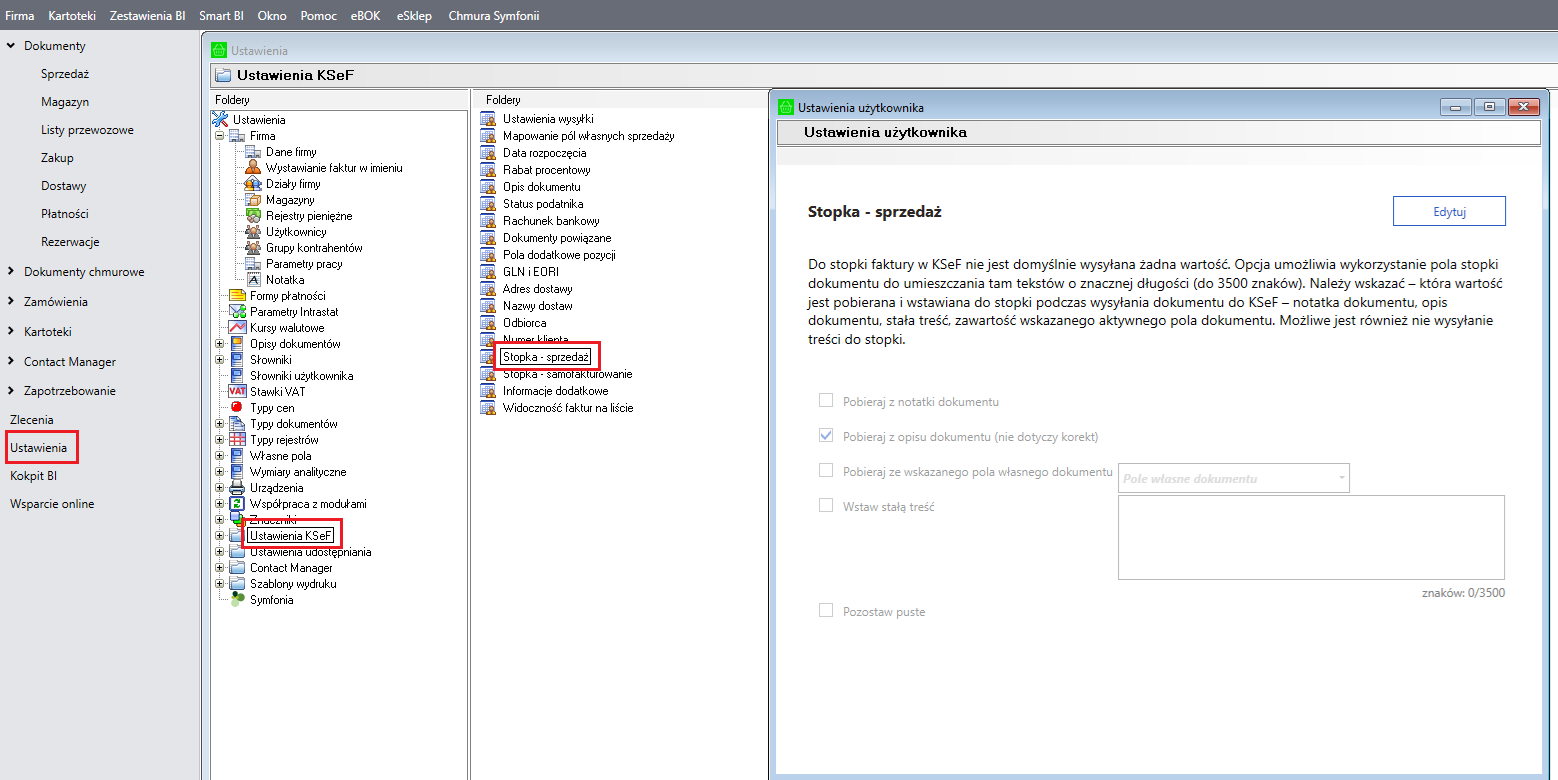Image resolution: width=1558 pixels, height=780 pixels.
Task: Expand the Zamówienia sidebar section
Action: [10, 302]
